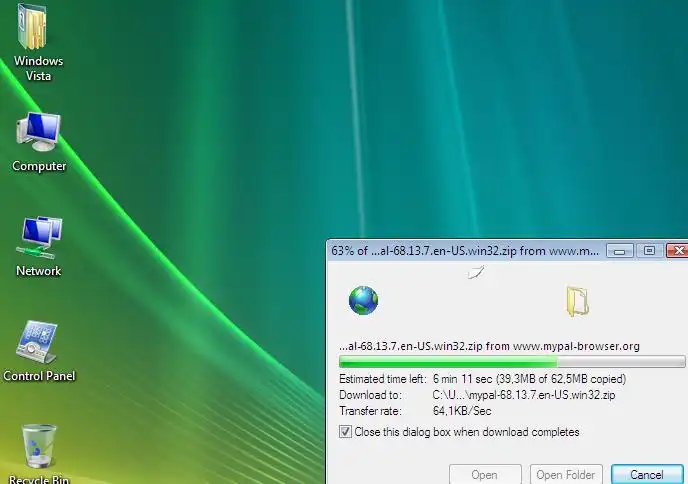Click the estimated time '6 min 11 sec' text
The height and width of the screenshot is (484, 688).
(x=462, y=379)
